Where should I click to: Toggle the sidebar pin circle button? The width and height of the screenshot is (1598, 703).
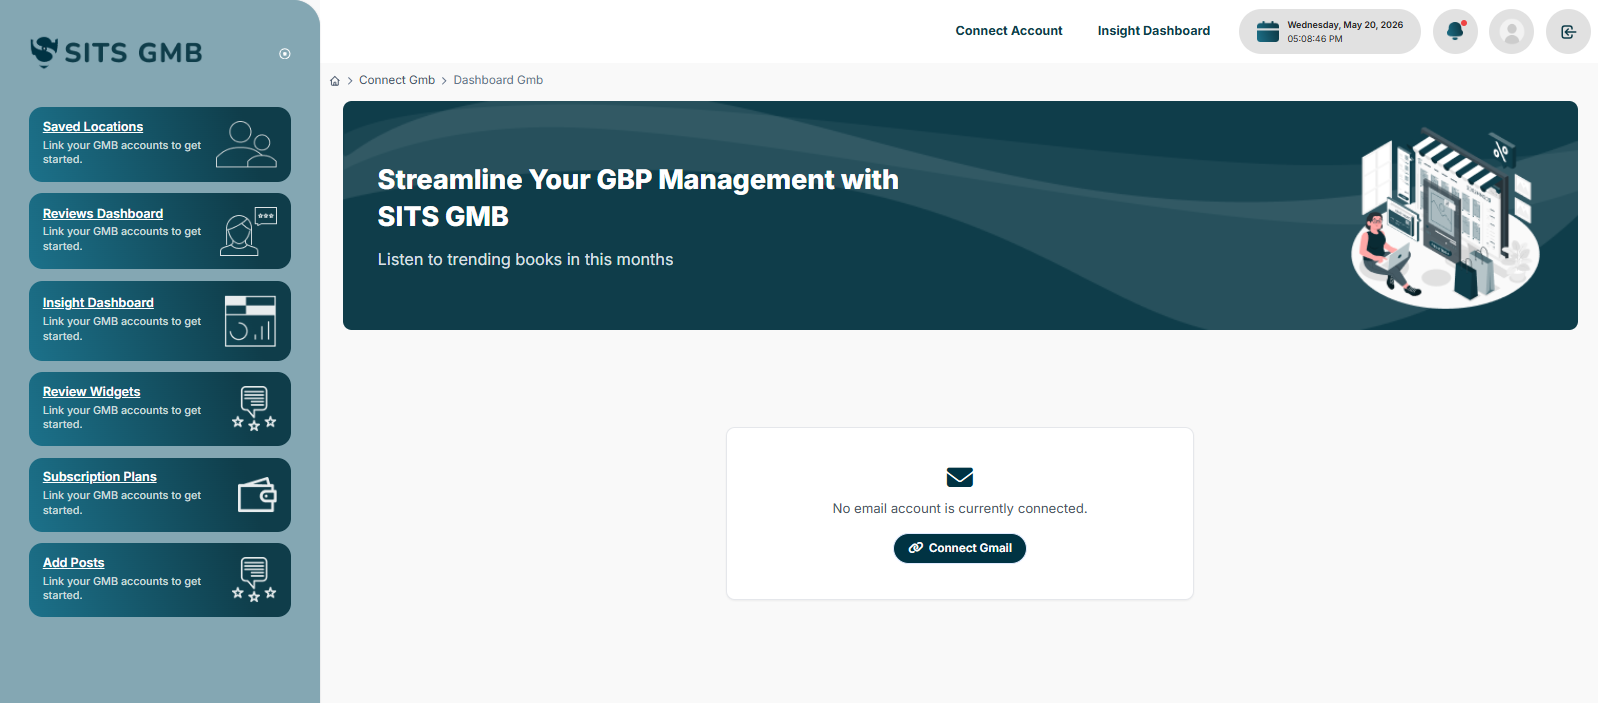(285, 54)
